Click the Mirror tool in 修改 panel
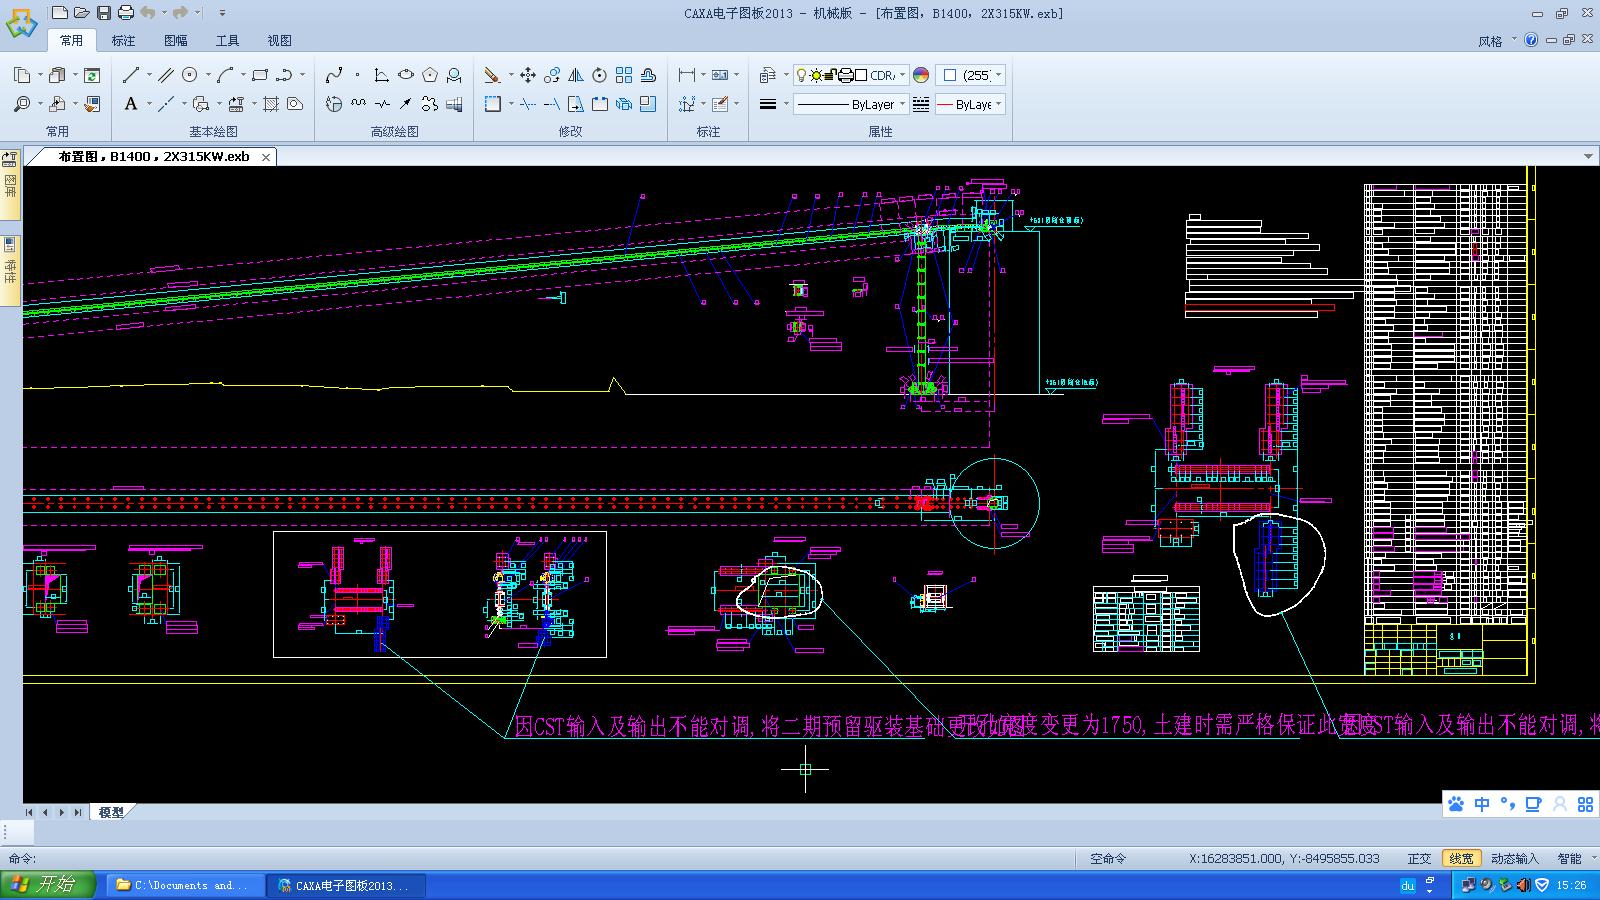Screen dimensions: 1600x900 pos(576,74)
